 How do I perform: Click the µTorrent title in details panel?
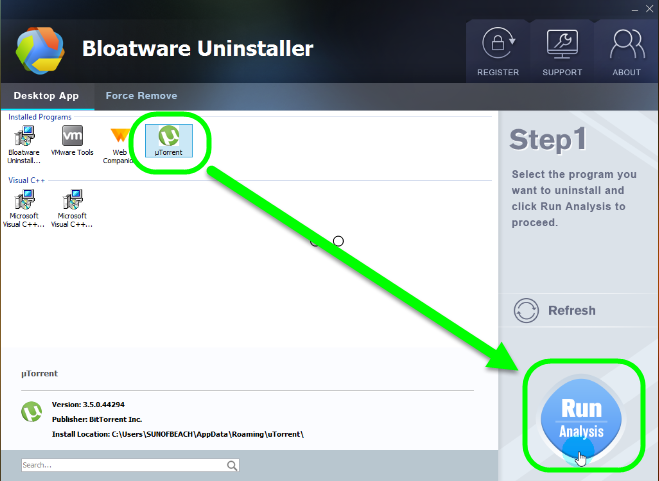point(40,373)
